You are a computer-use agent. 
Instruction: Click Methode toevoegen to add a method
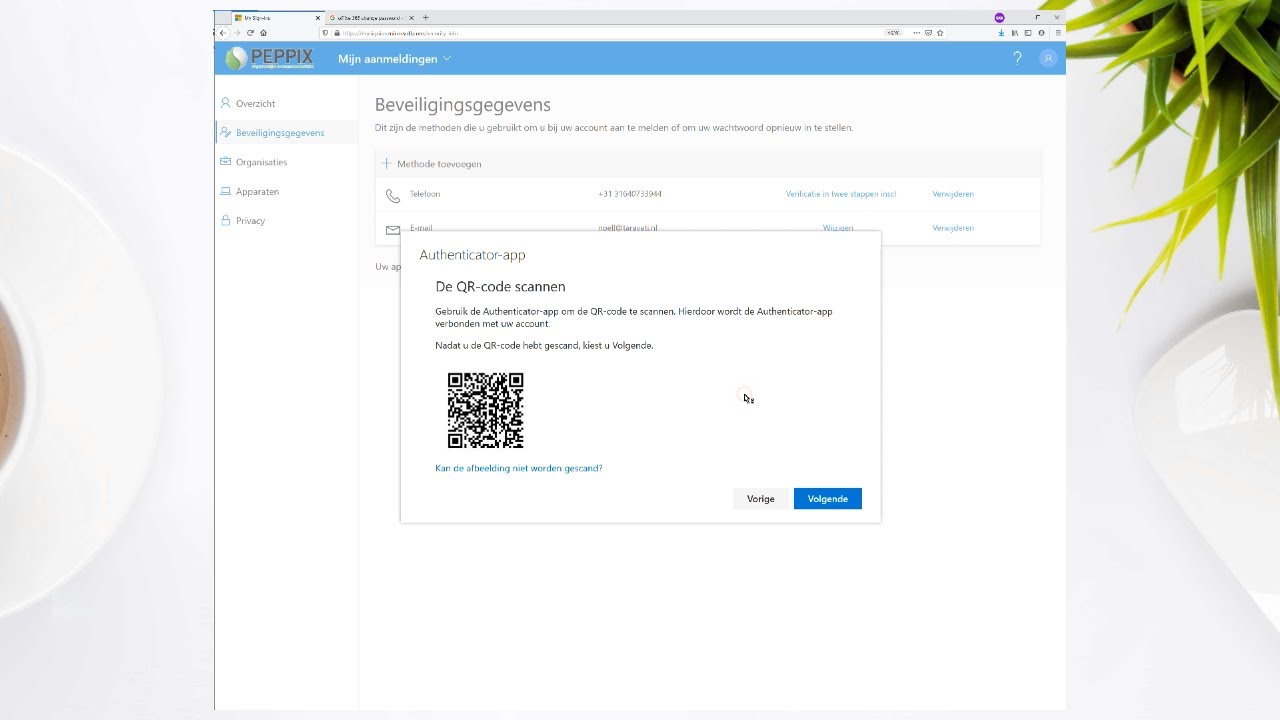[x=431, y=163]
